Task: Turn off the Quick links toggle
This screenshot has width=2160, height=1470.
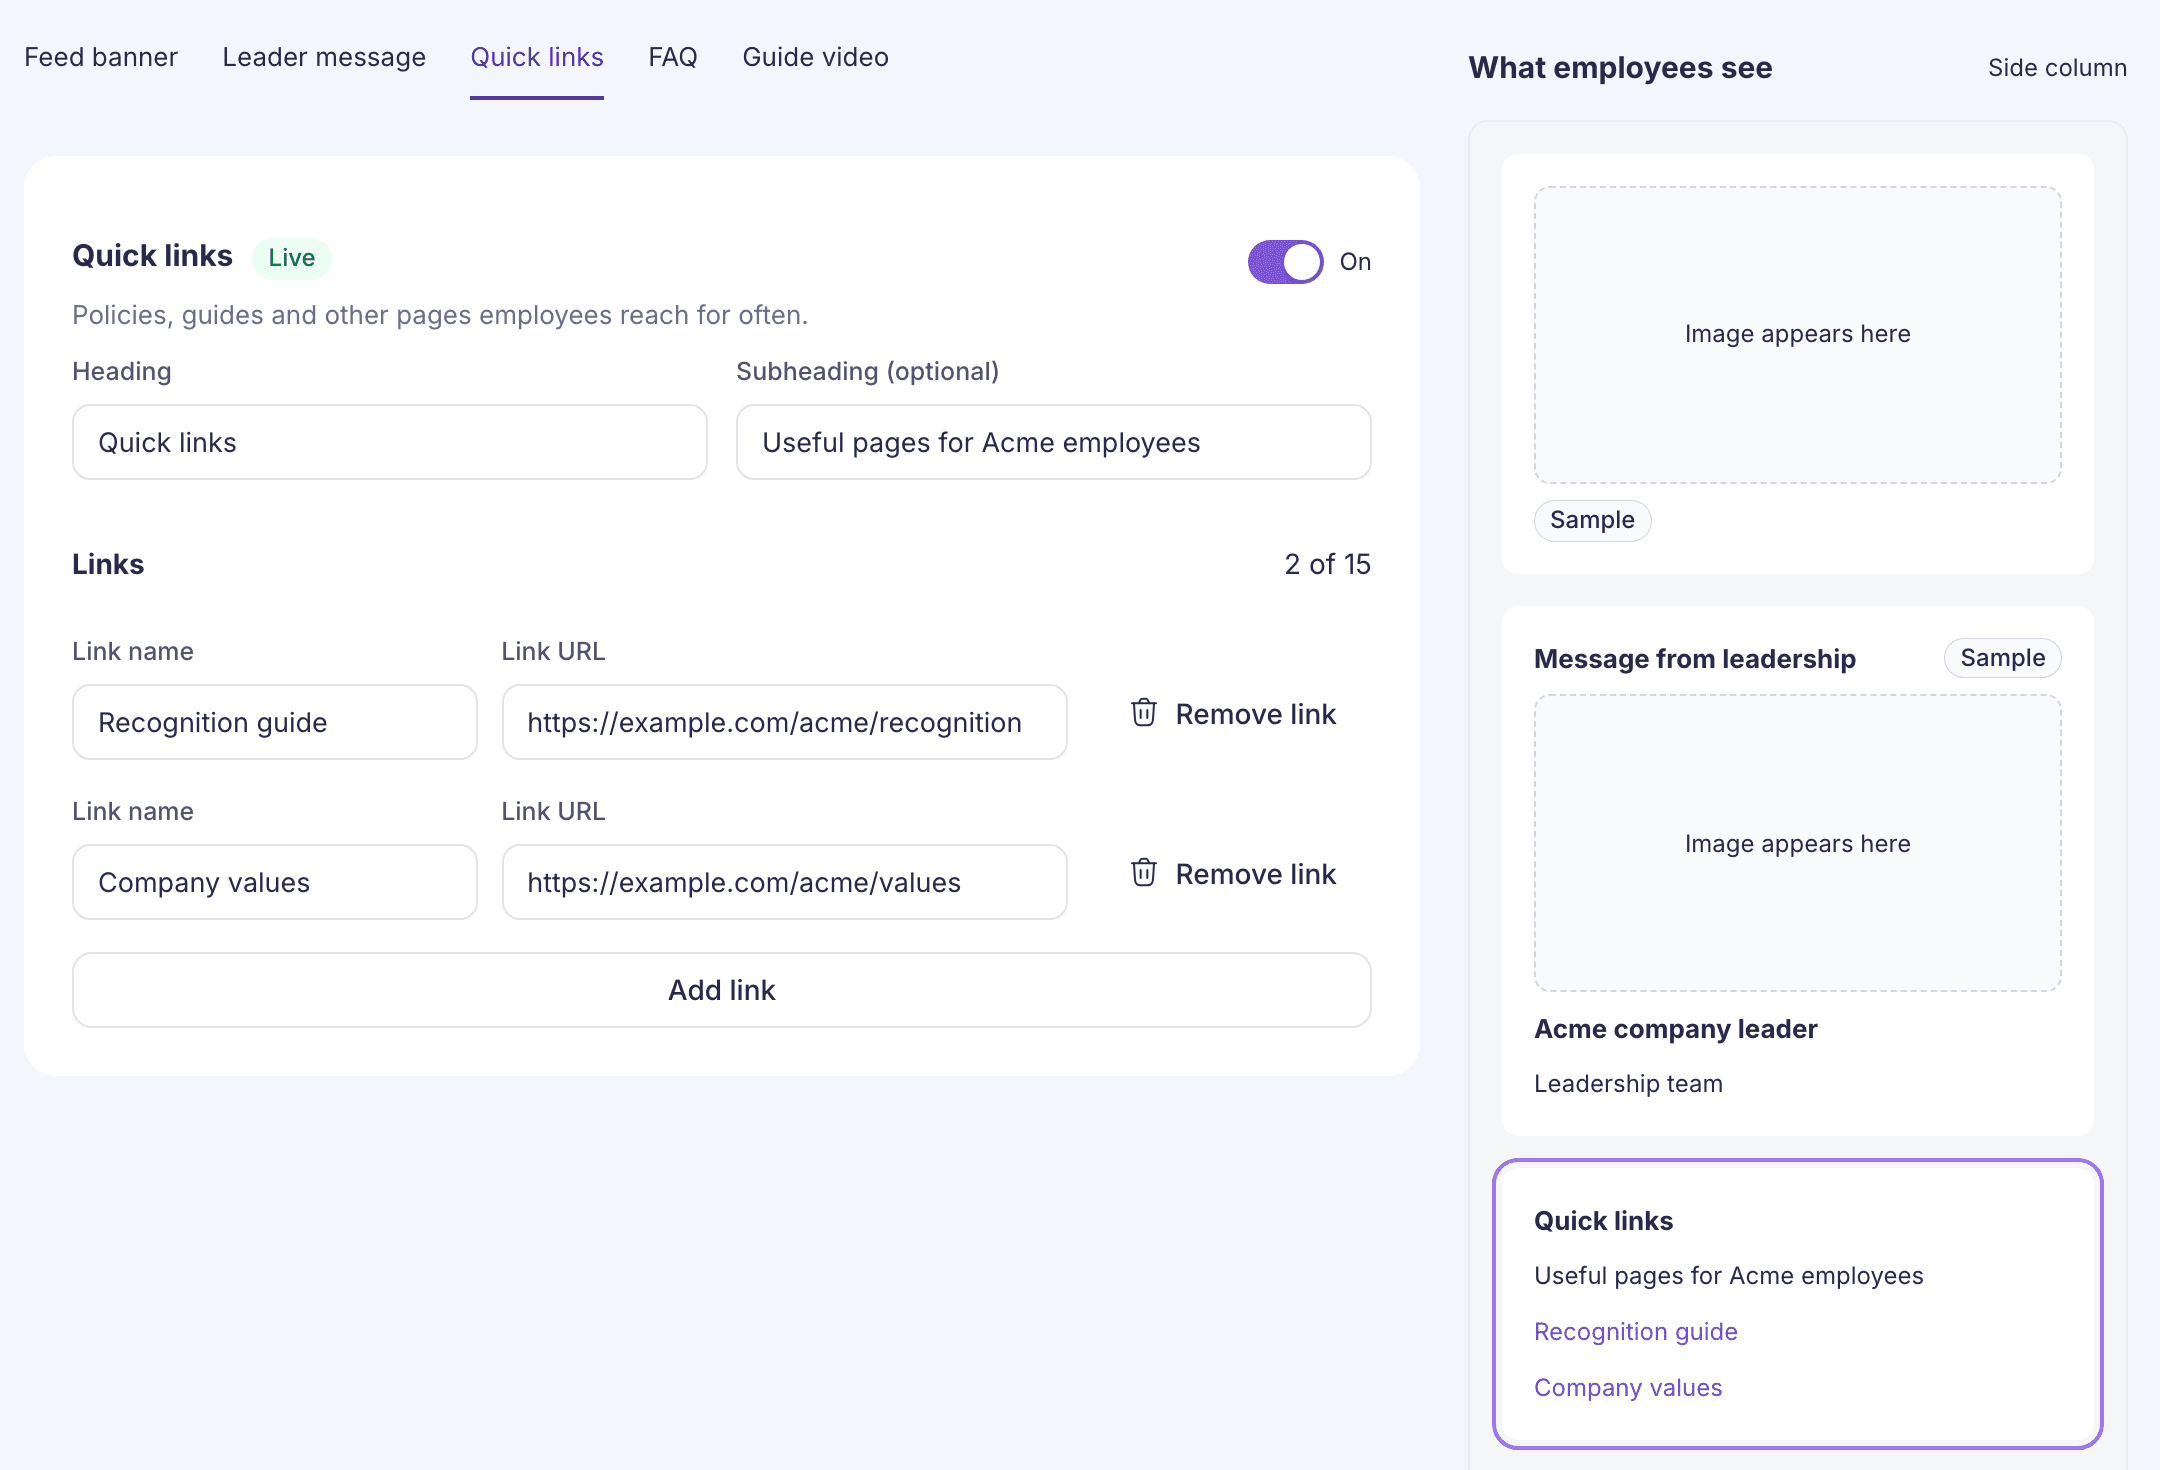Action: point(1285,262)
